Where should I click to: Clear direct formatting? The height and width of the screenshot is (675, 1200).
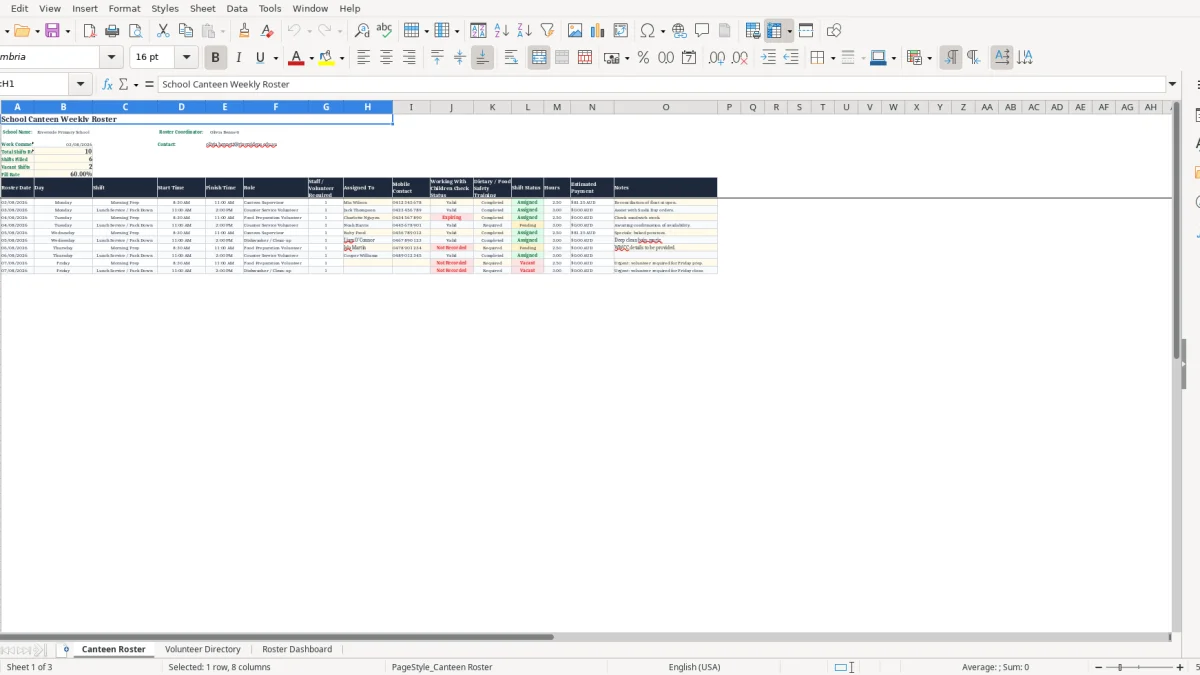267,31
